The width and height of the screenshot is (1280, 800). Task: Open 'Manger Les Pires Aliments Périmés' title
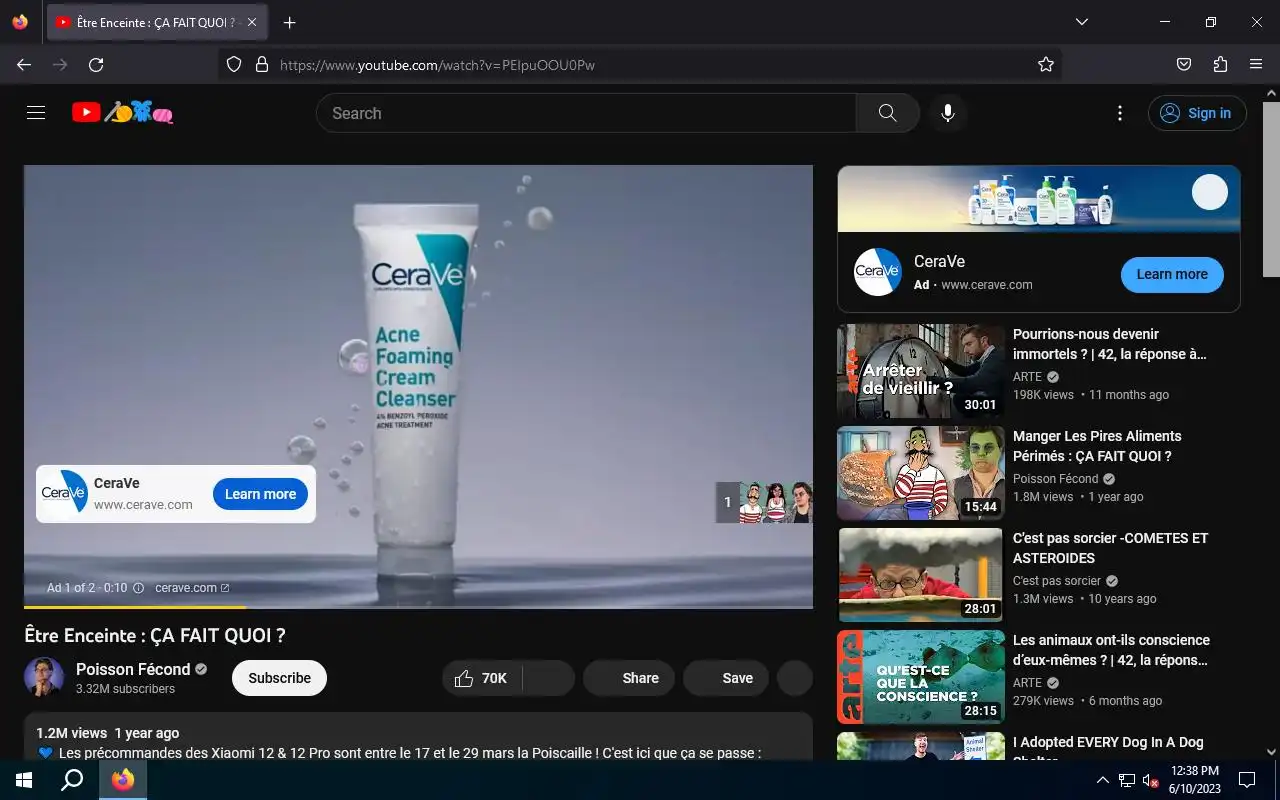point(1097,446)
